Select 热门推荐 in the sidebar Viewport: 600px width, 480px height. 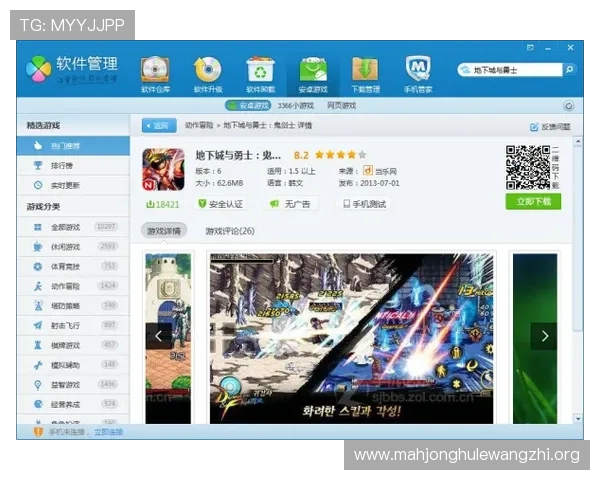(x=73, y=146)
